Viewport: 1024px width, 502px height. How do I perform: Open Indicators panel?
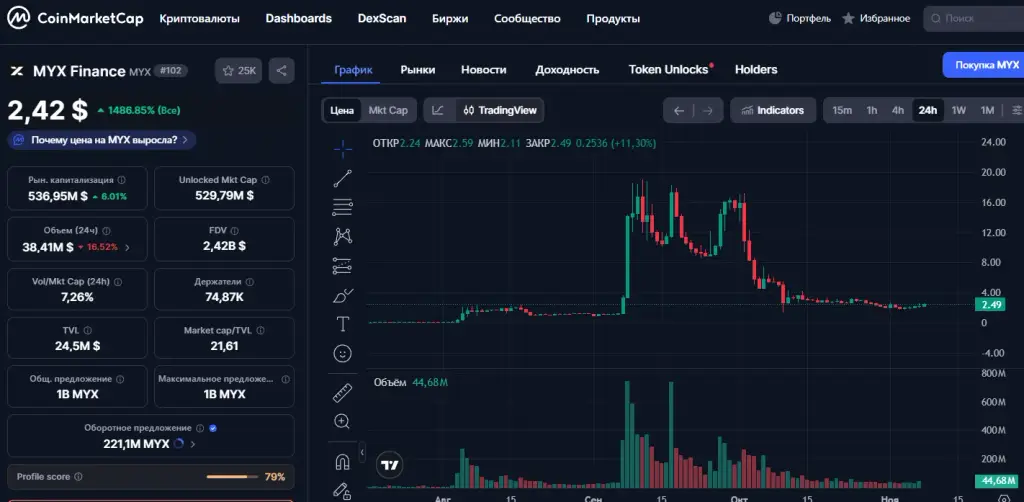coord(773,110)
